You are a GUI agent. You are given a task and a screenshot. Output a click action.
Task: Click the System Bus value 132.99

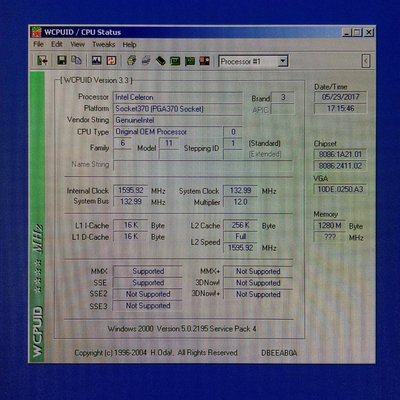[130, 202]
